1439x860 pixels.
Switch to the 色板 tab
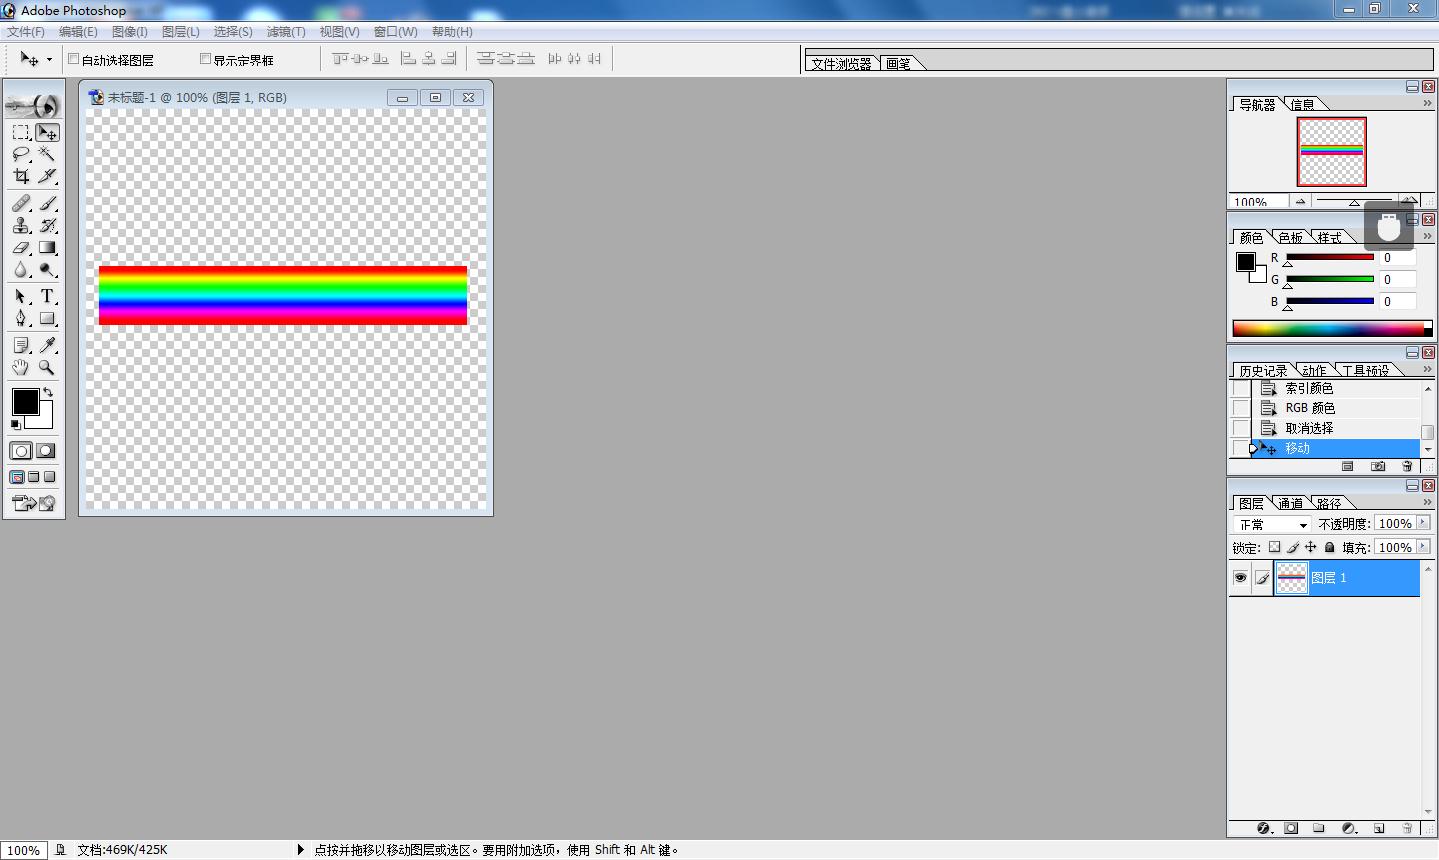pyautogui.click(x=1291, y=237)
